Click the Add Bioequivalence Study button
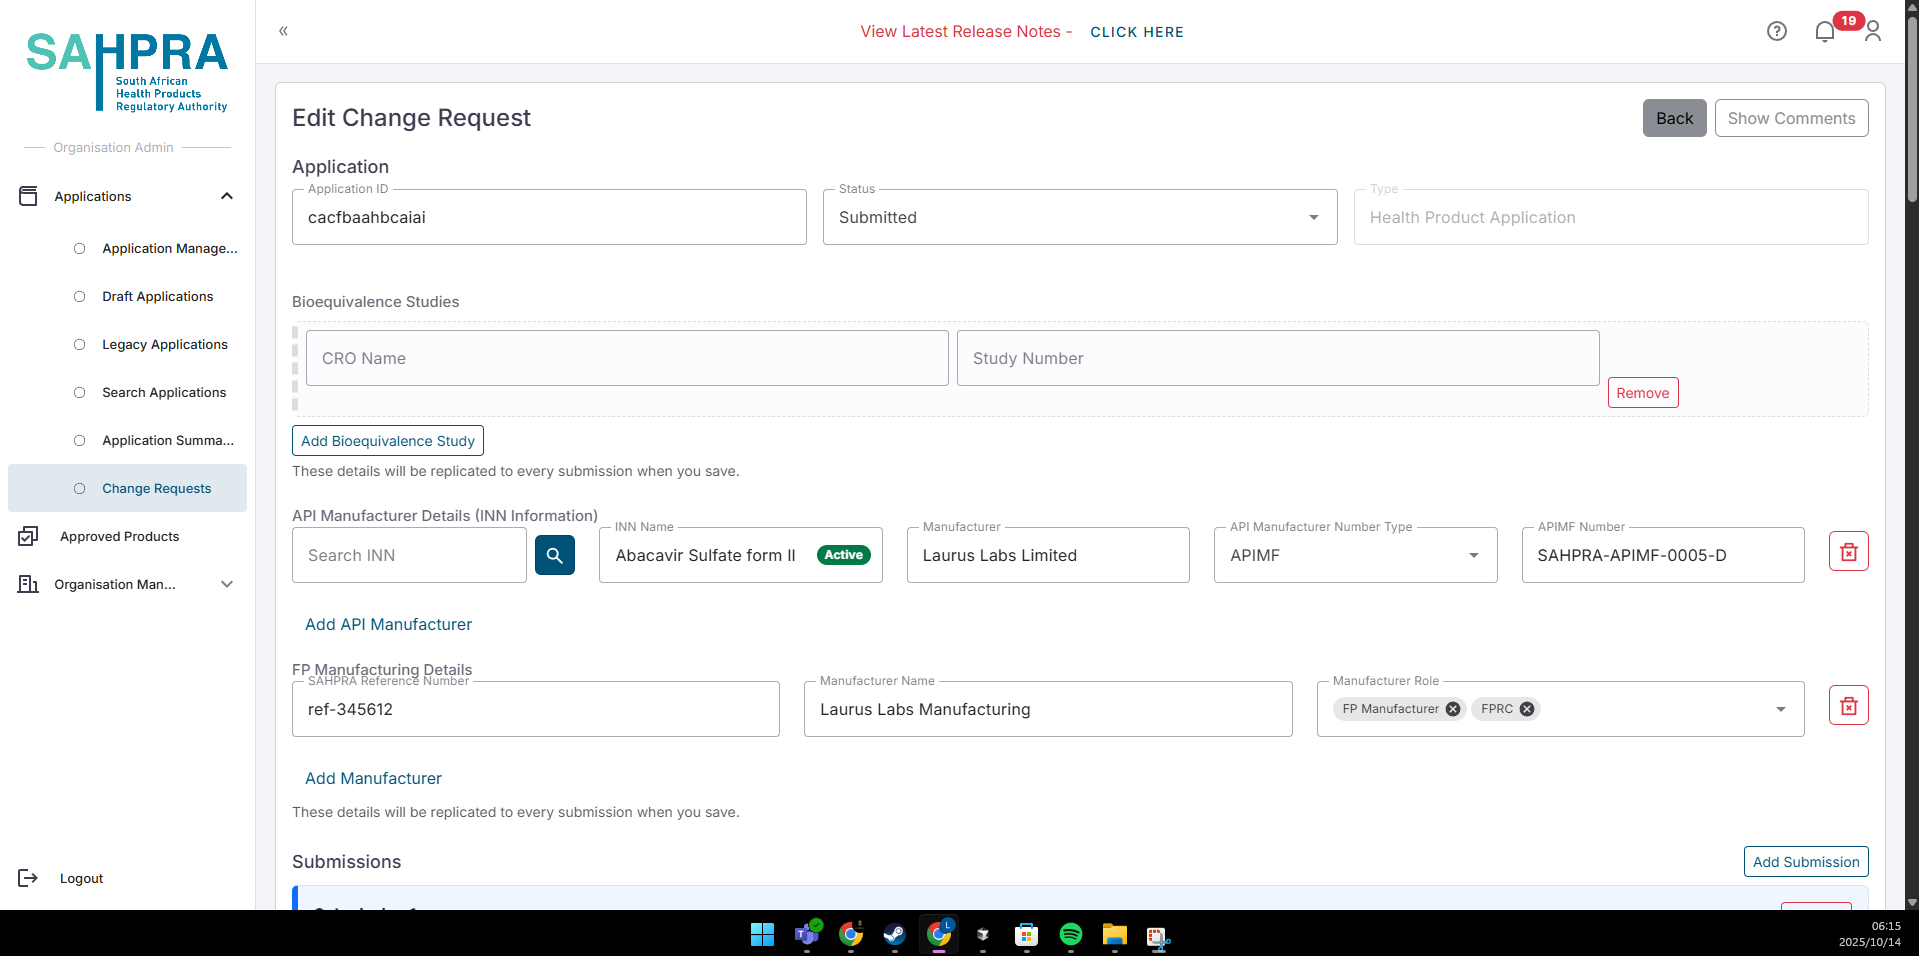The image size is (1919, 956). pyautogui.click(x=387, y=441)
